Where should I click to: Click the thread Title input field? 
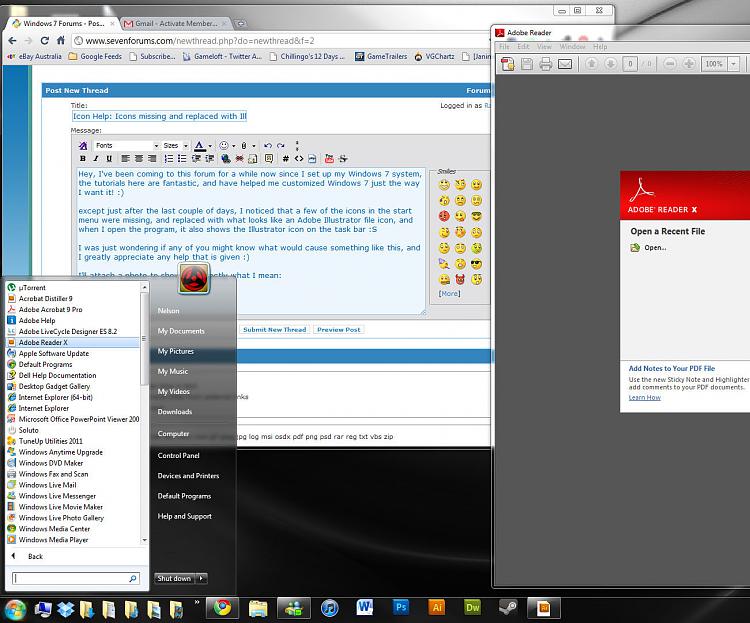pyautogui.click(x=159, y=116)
